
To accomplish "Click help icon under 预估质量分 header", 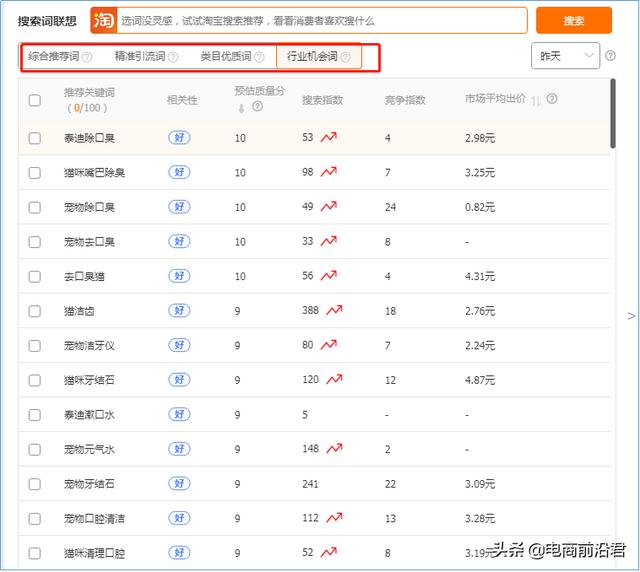I will point(257,107).
